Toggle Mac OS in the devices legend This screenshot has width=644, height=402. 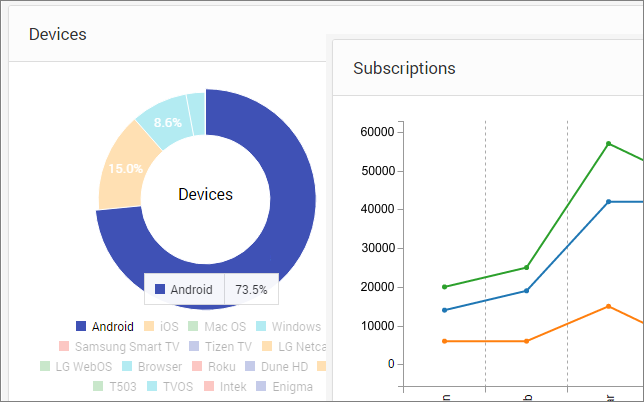tap(216, 326)
